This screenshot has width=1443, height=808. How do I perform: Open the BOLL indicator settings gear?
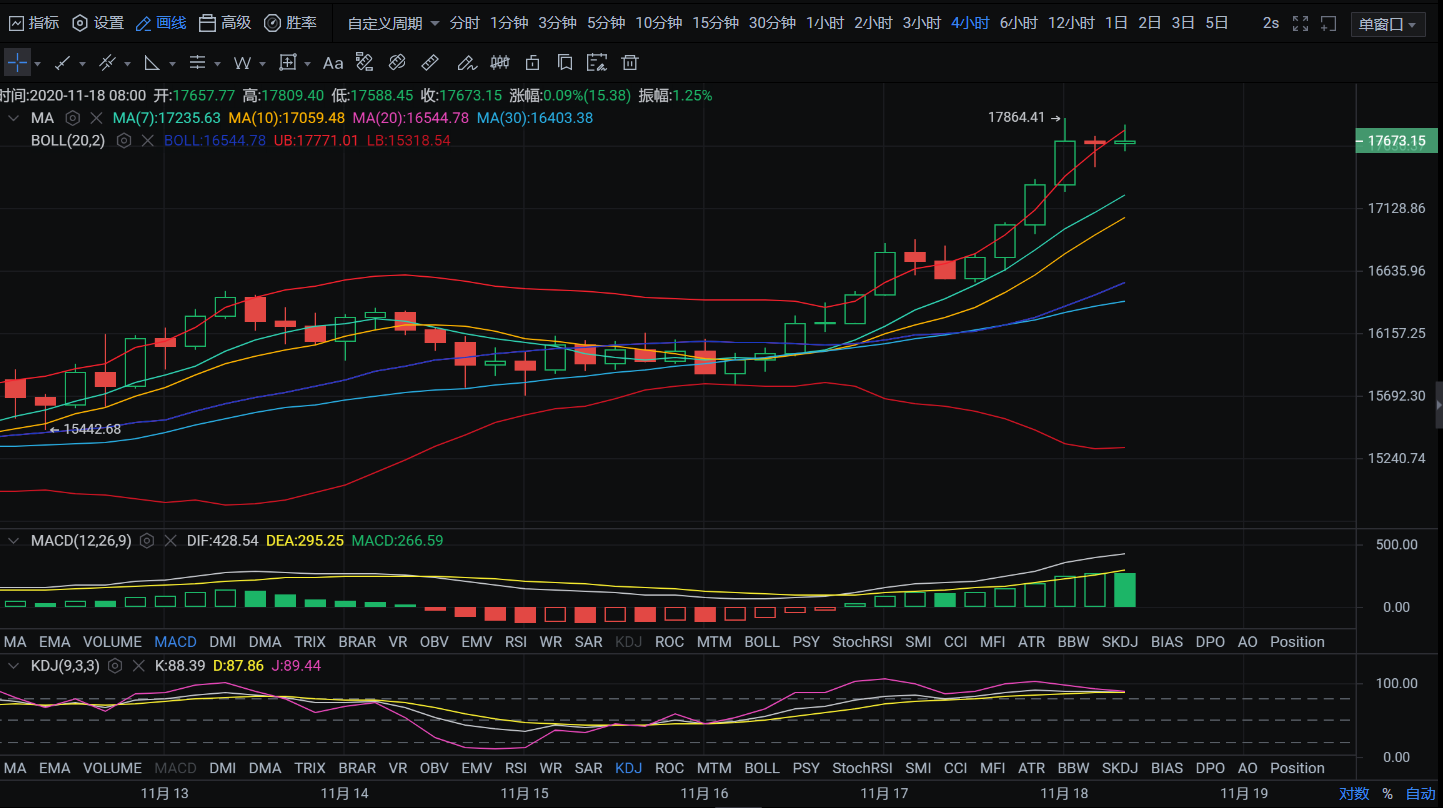[x=124, y=141]
